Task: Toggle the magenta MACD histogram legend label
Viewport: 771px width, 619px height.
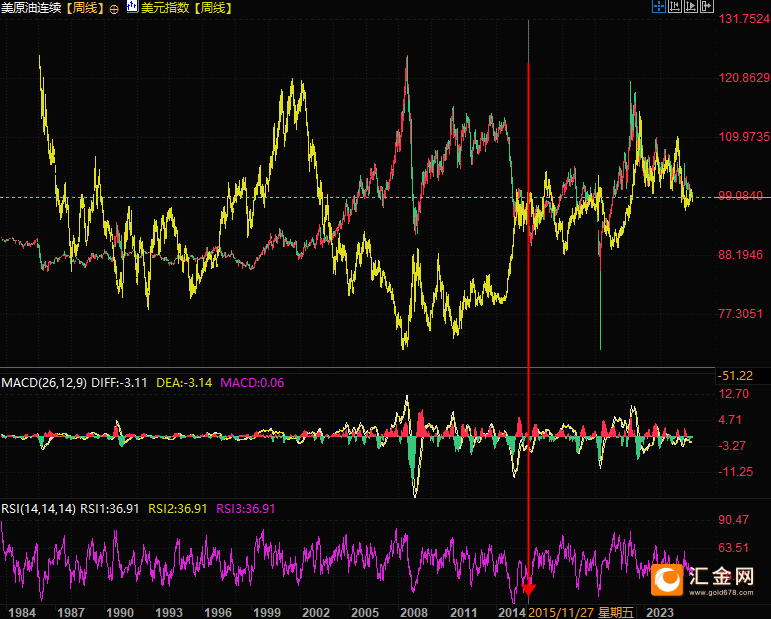Action: click(x=252, y=382)
